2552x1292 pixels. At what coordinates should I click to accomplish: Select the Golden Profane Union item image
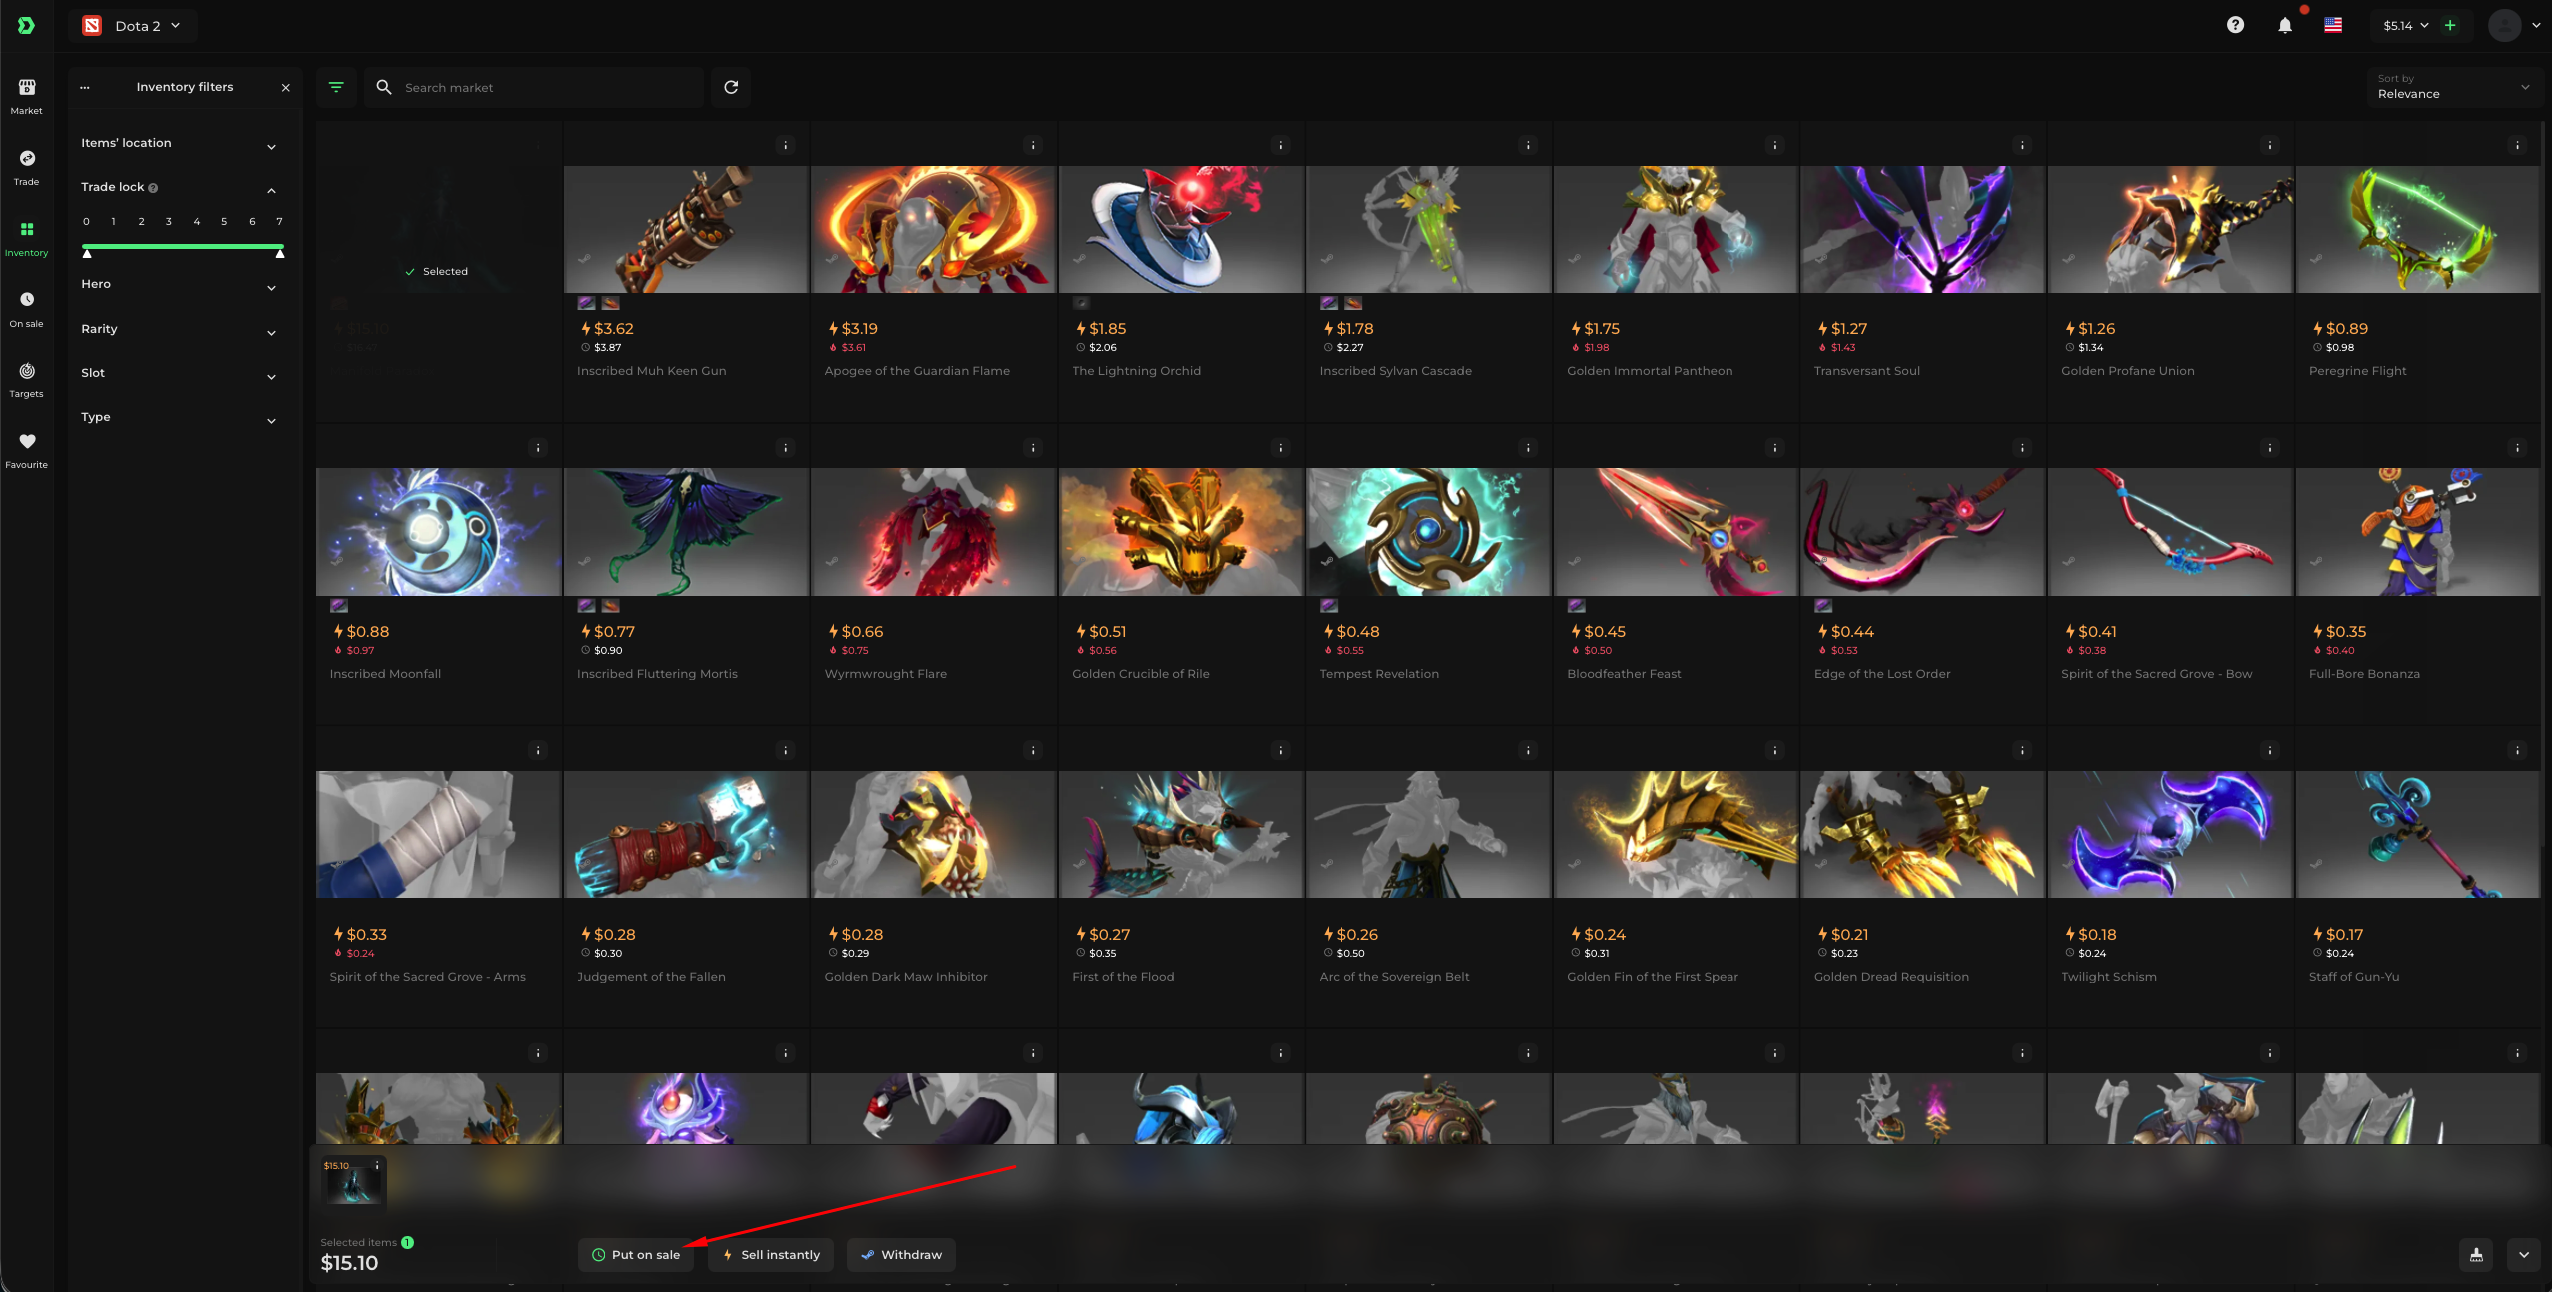(x=2170, y=229)
